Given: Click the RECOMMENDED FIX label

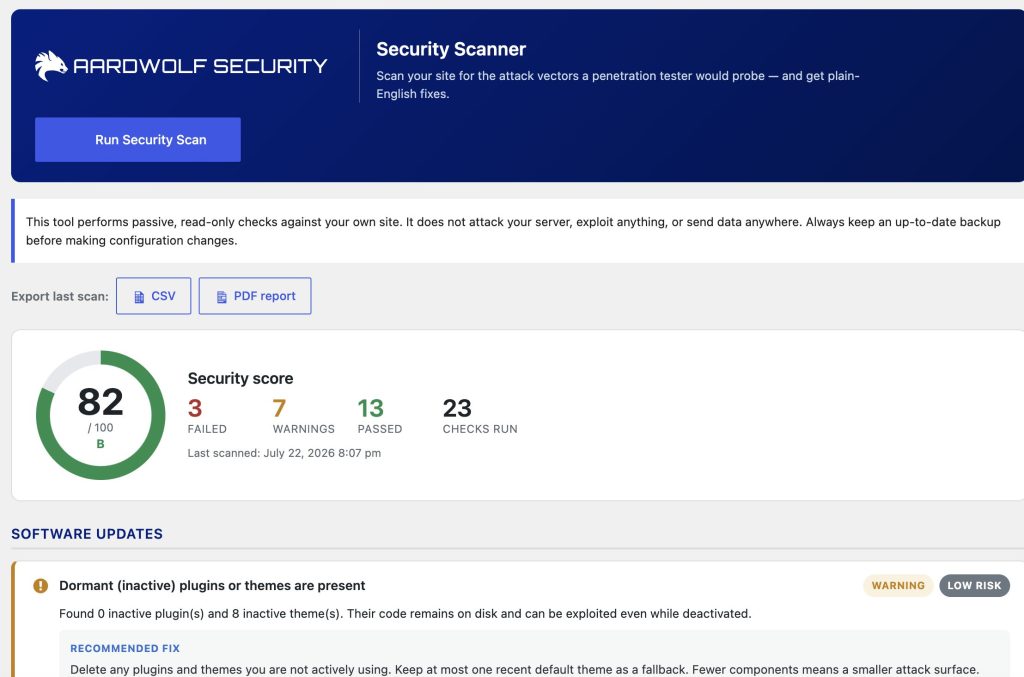Looking at the screenshot, I should point(125,648).
